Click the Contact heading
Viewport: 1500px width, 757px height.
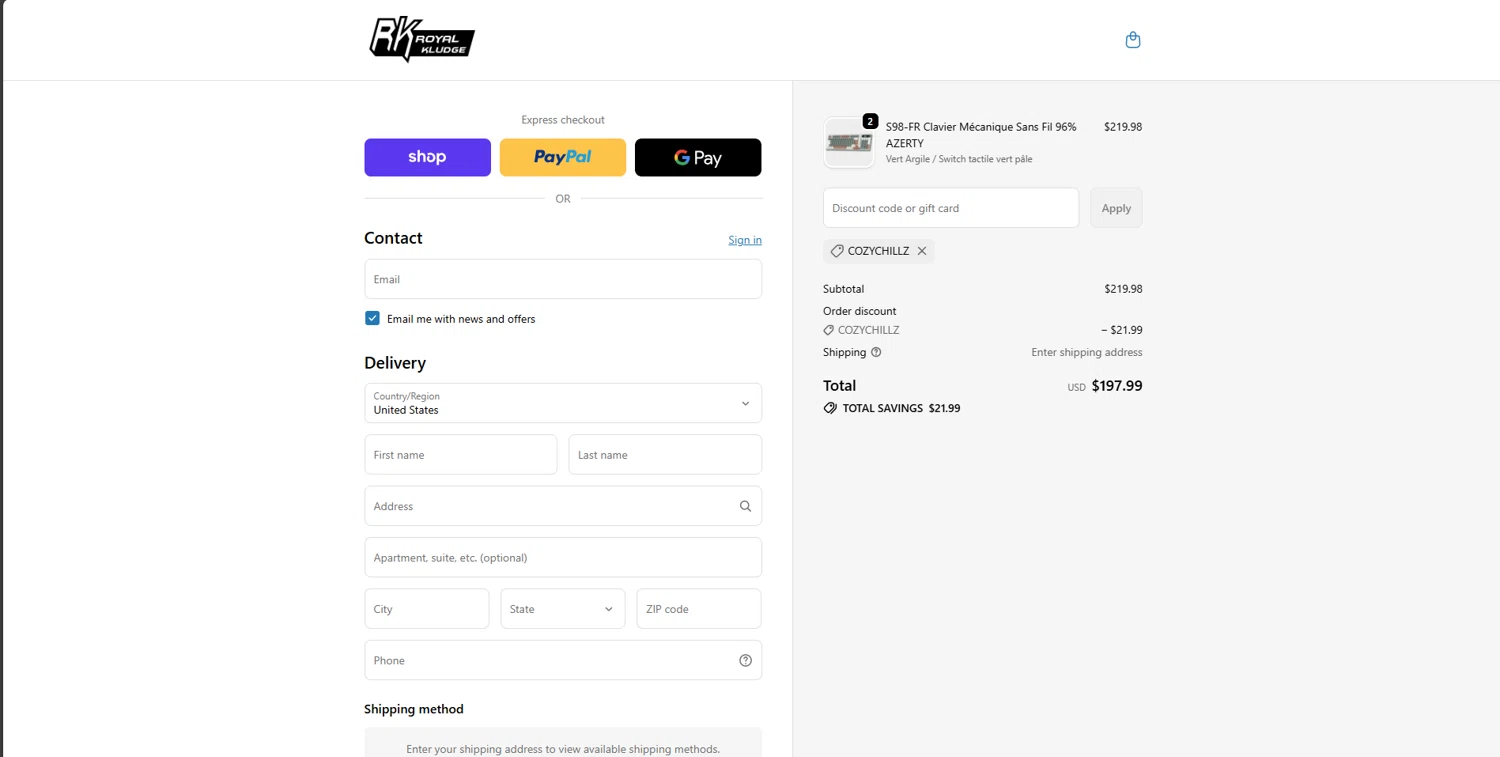tap(393, 238)
